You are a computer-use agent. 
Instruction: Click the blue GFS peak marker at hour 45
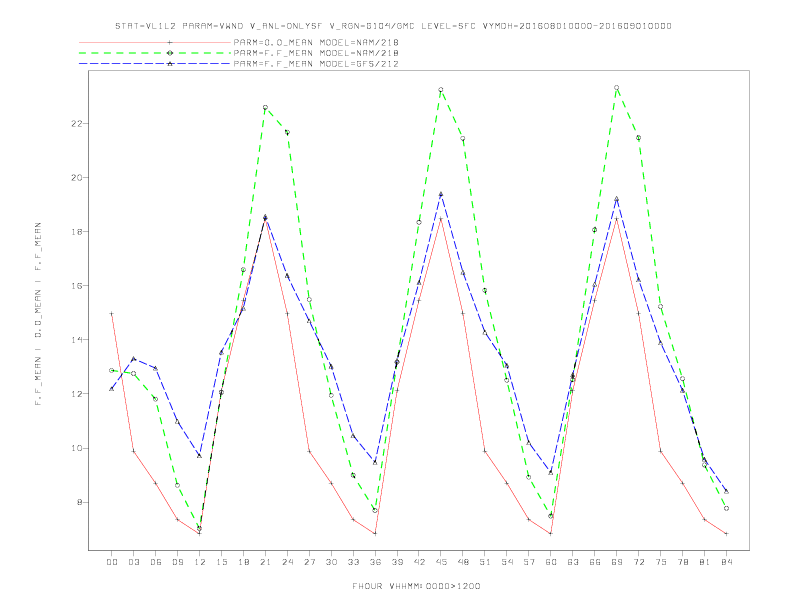pyautogui.click(x=441, y=194)
